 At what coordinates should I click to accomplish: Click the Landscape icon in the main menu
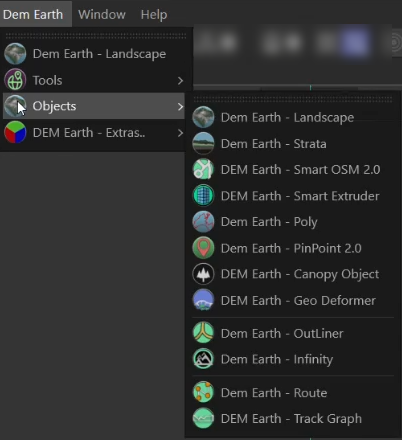[x=15, y=54]
